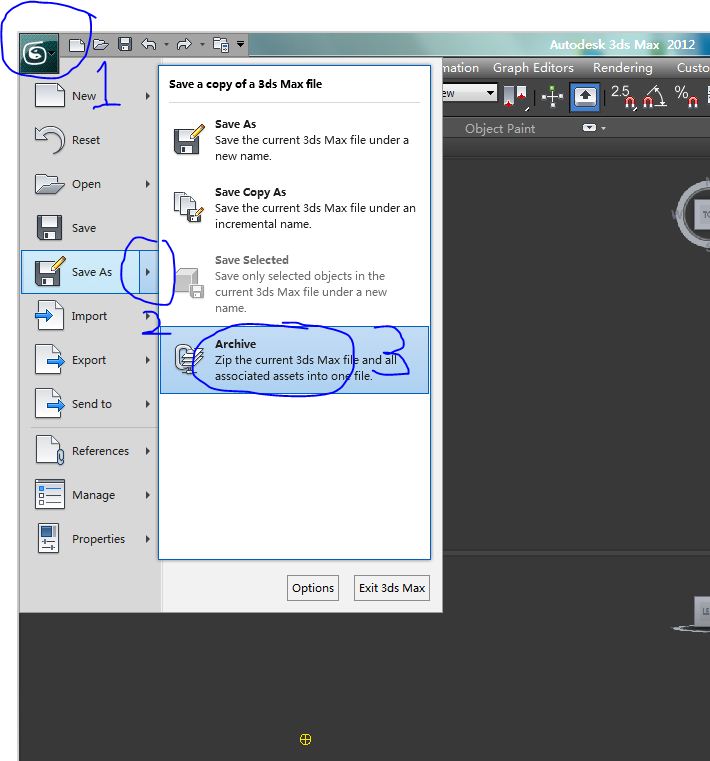The height and width of the screenshot is (761, 710).
Task: Choose Save As in the submenu panel
Action: coord(295,140)
